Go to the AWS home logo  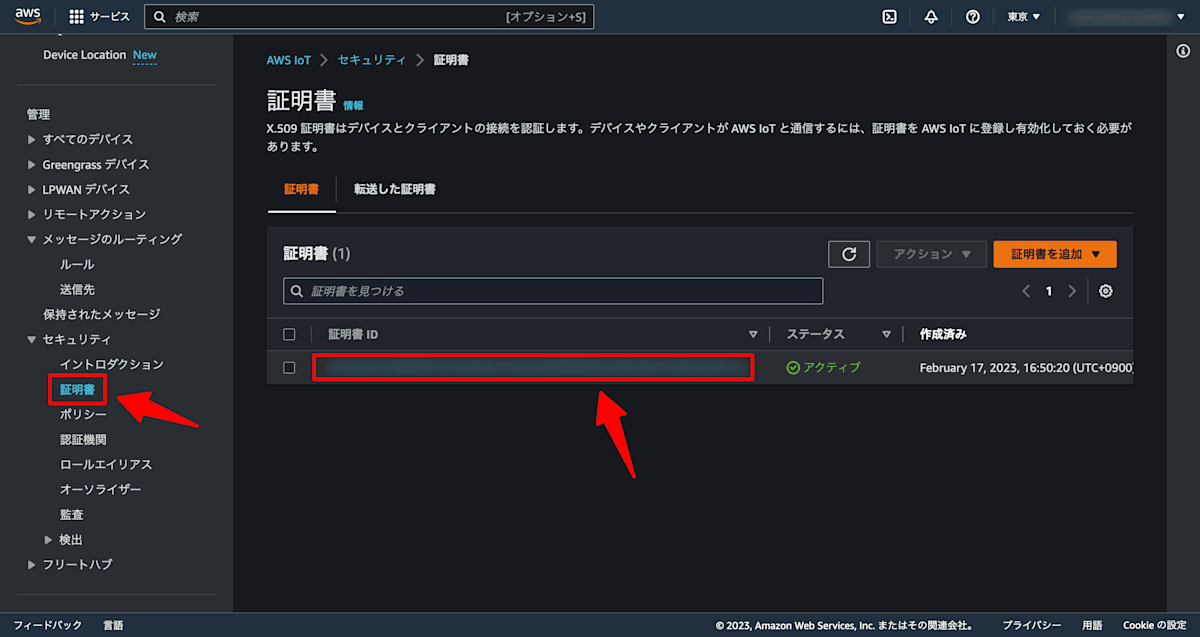click(x=27, y=16)
